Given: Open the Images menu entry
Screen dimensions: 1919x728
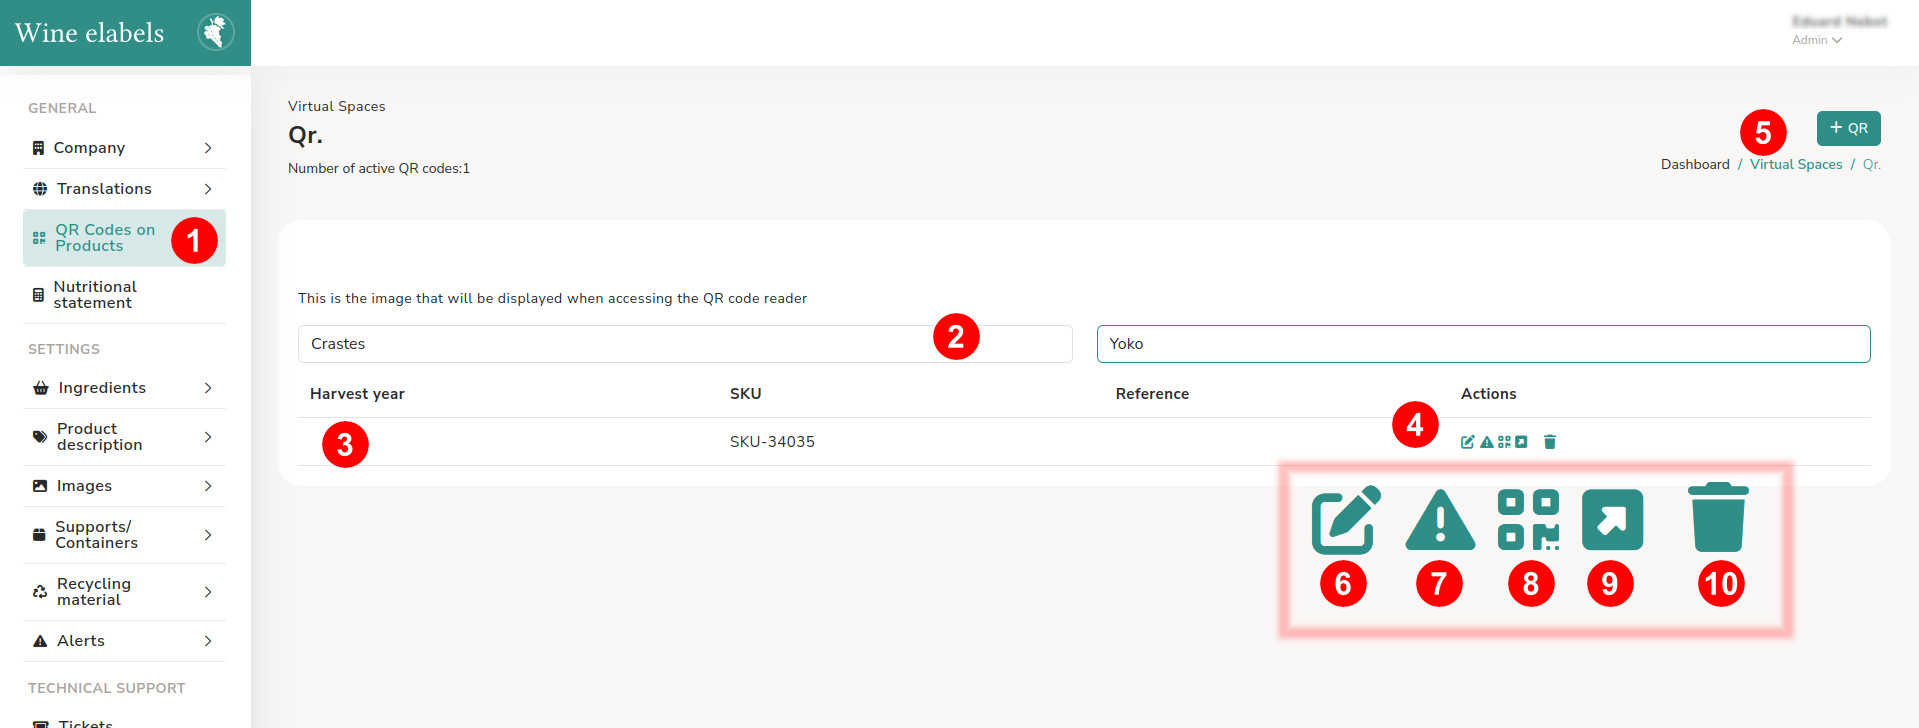Looking at the screenshot, I should tap(124, 486).
